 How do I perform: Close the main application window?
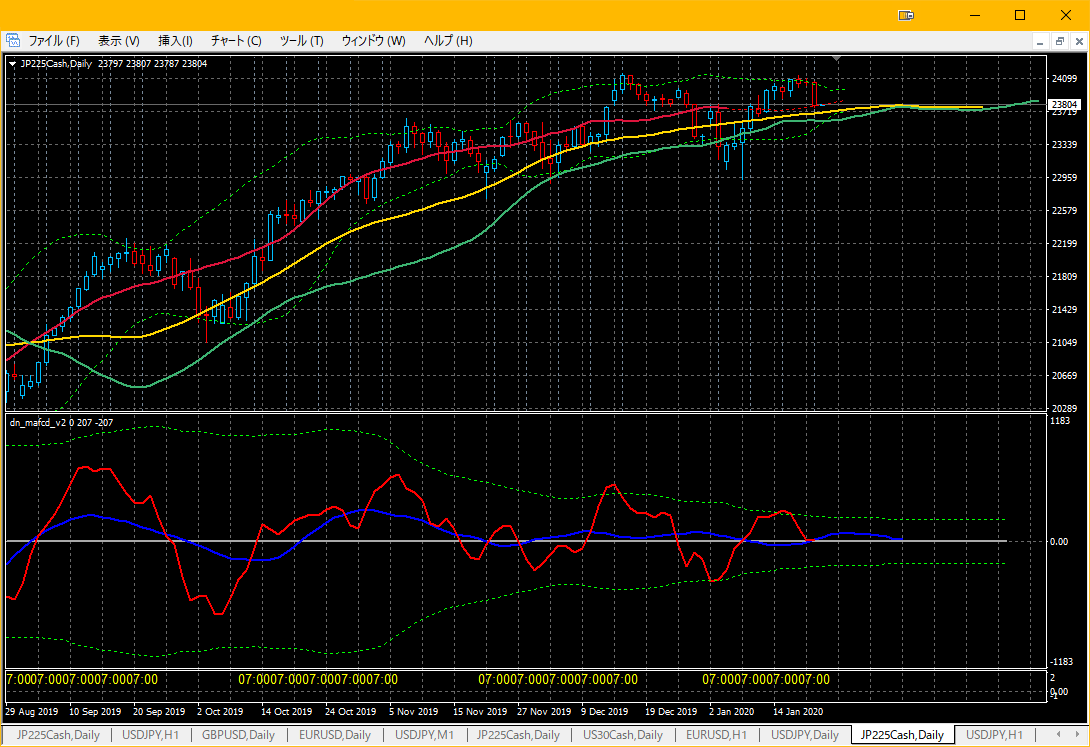(x=1065, y=15)
